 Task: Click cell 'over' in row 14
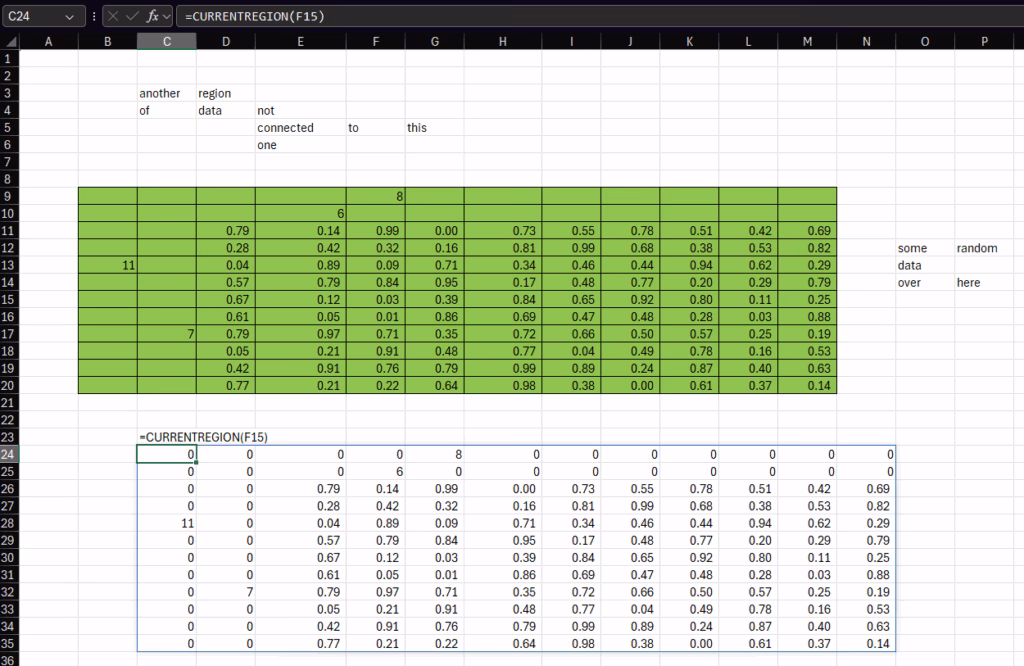pyautogui.click(x=925, y=283)
